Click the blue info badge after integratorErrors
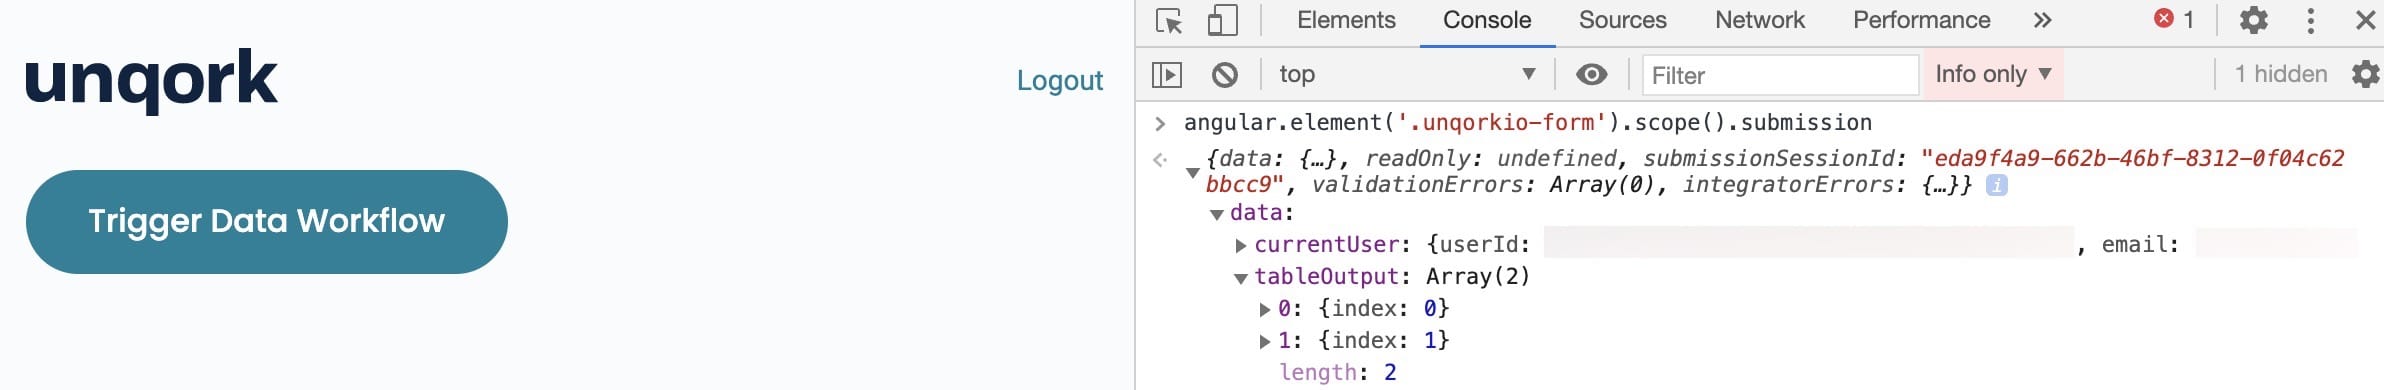 click(x=1996, y=185)
